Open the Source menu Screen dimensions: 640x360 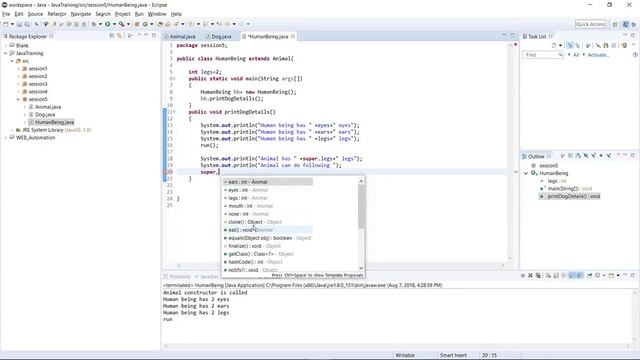coord(35,14)
